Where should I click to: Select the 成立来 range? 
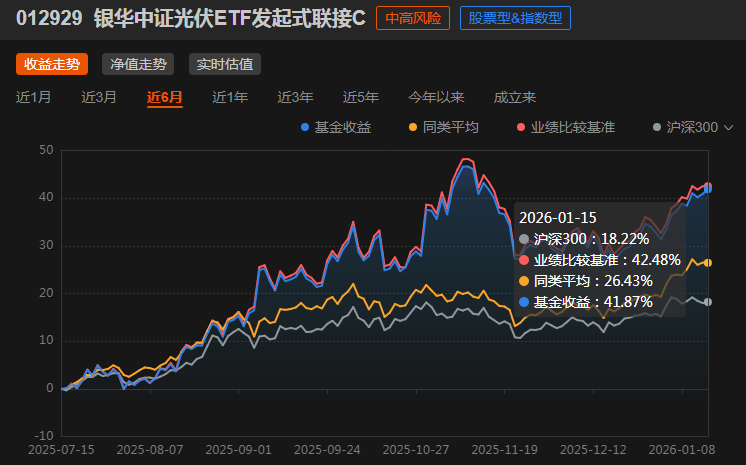tap(515, 97)
